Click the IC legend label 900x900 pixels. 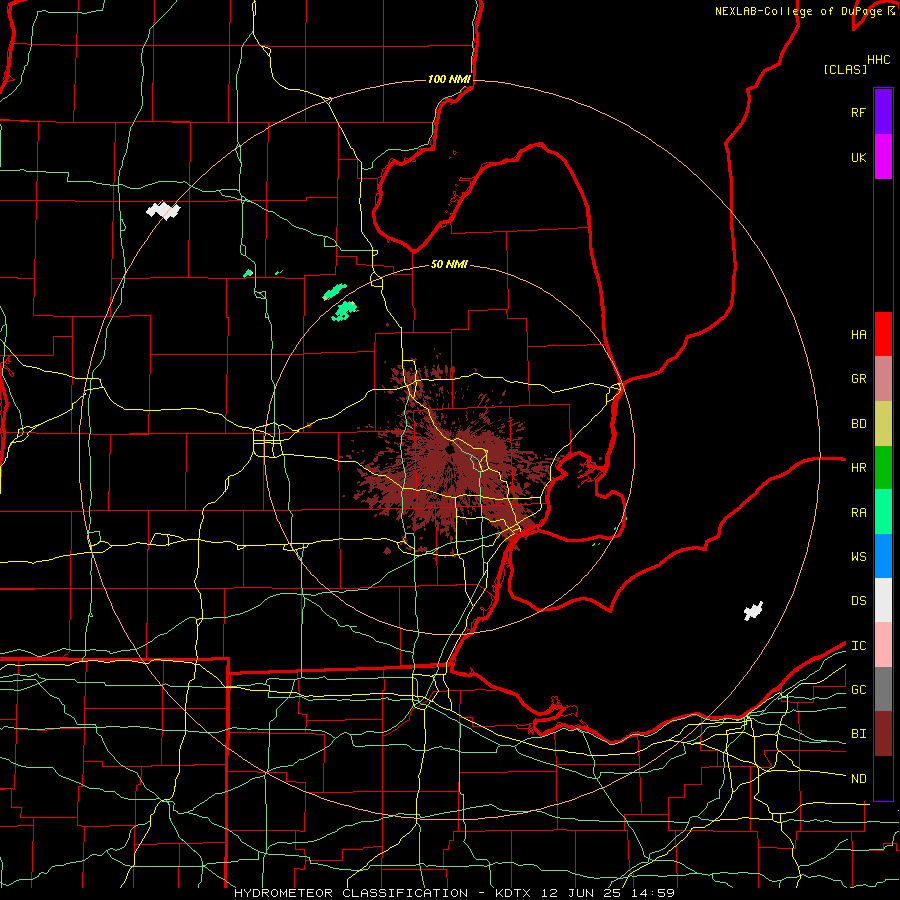(x=858, y=646)
